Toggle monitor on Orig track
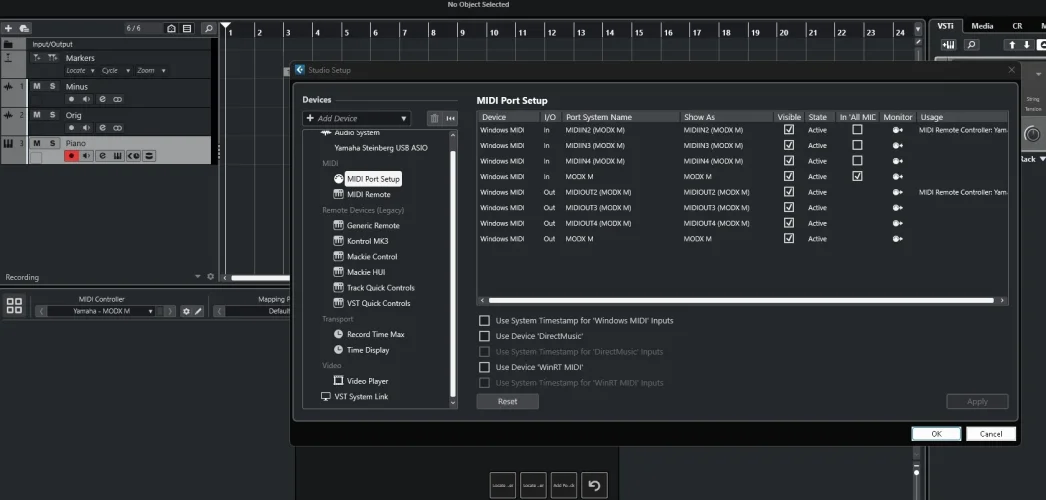The image size is (1046, 500). [x=87, y=127]
